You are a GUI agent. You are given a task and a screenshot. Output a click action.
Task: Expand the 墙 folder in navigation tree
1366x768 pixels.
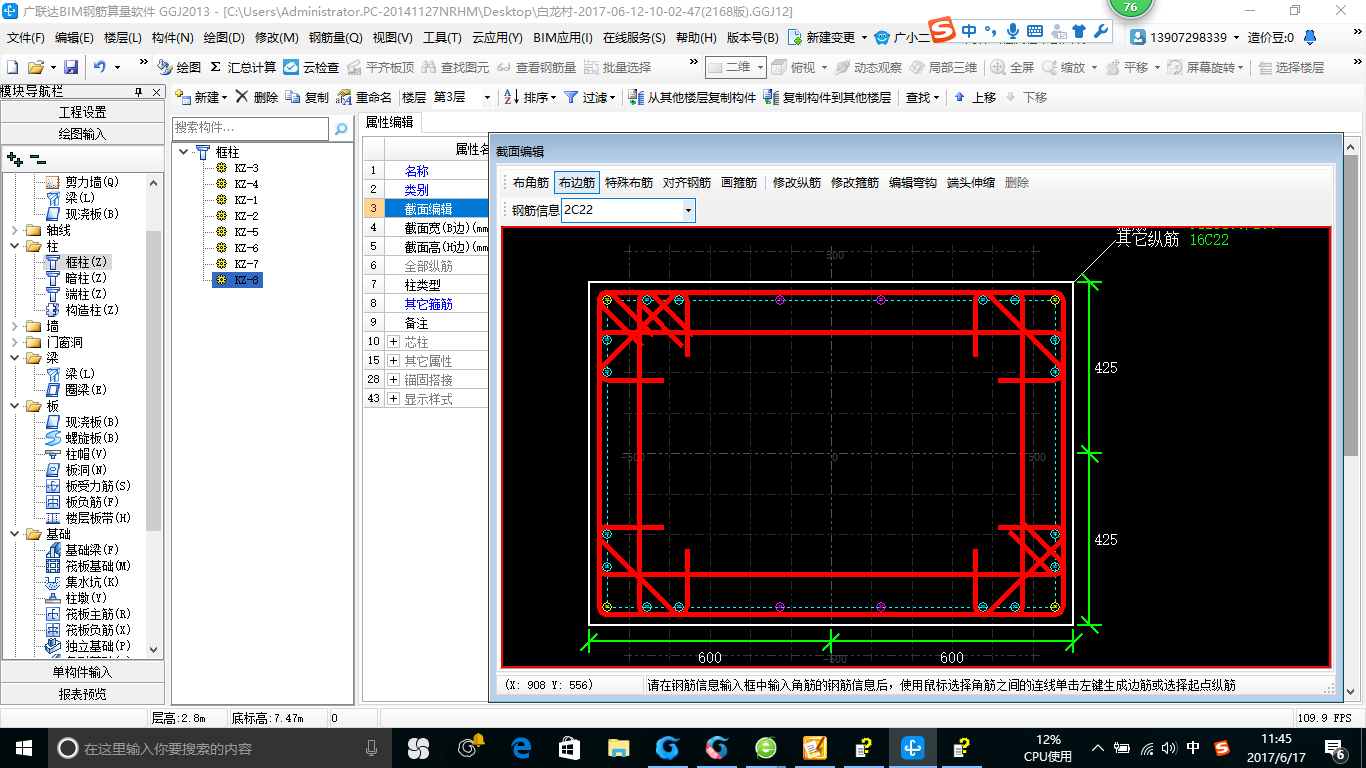pyautogui.click(x=14, y=326)
